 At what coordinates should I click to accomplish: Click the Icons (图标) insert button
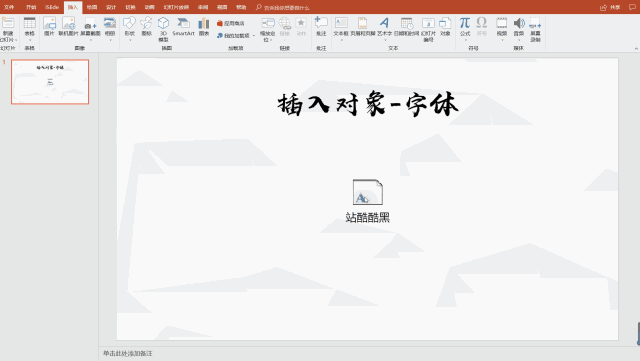click(x=147, y=27)
